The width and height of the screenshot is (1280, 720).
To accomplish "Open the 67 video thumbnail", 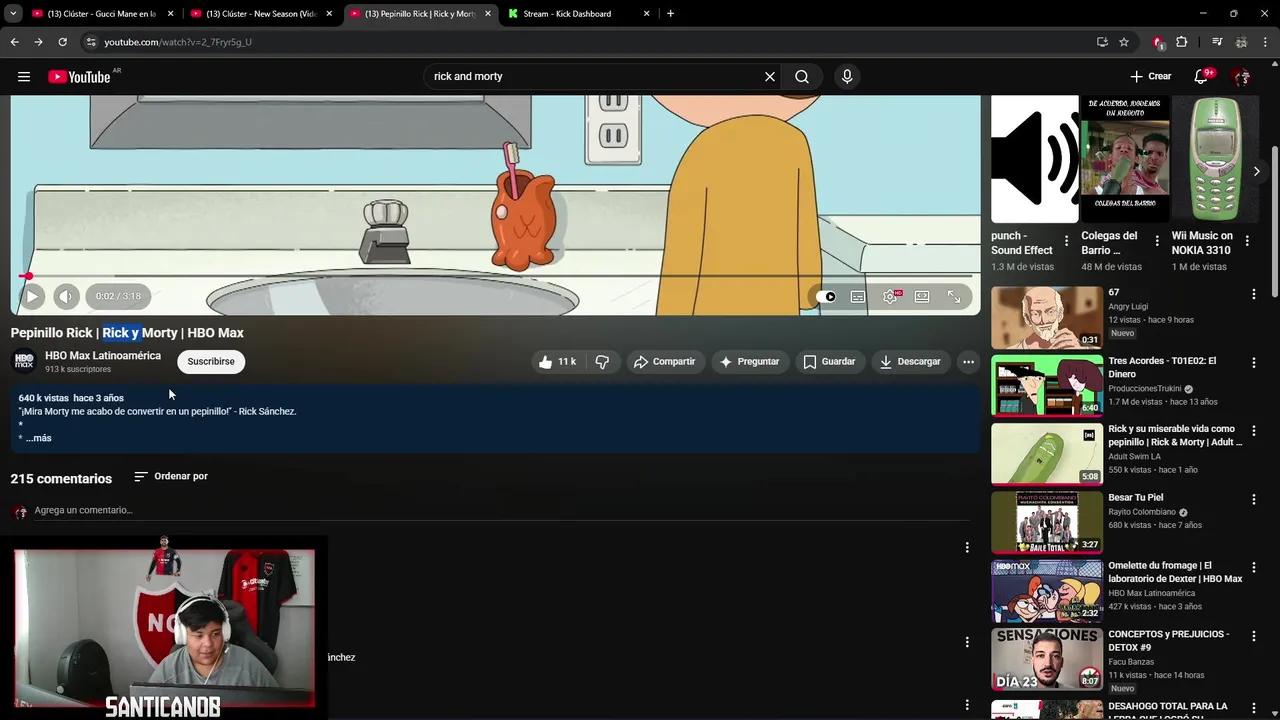I will point(1047,318).
